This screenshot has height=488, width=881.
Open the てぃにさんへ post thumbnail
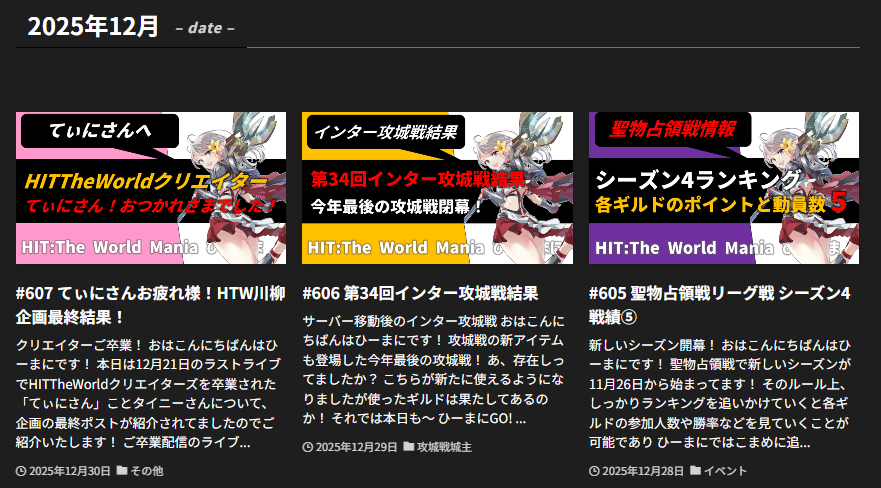pyautogui.click(x=151, y=188)
